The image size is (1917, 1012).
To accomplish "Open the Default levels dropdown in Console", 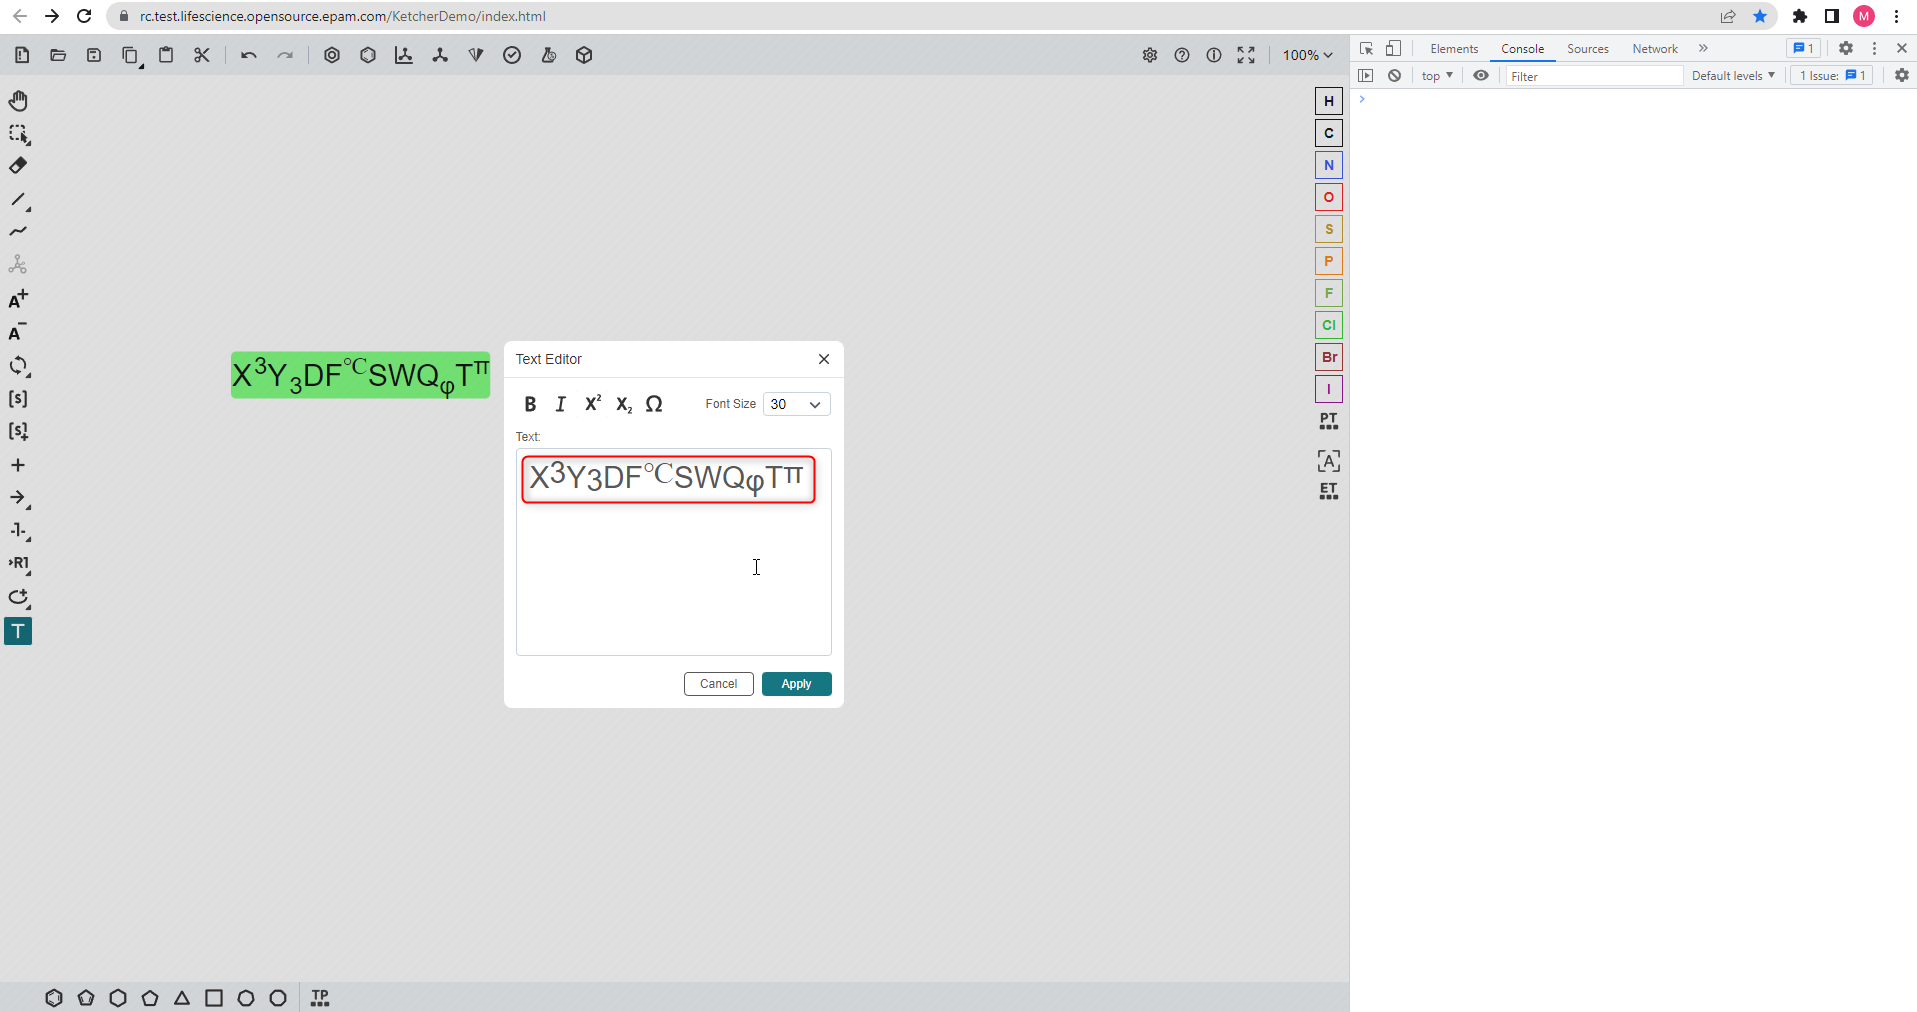I will point(1733,75).
